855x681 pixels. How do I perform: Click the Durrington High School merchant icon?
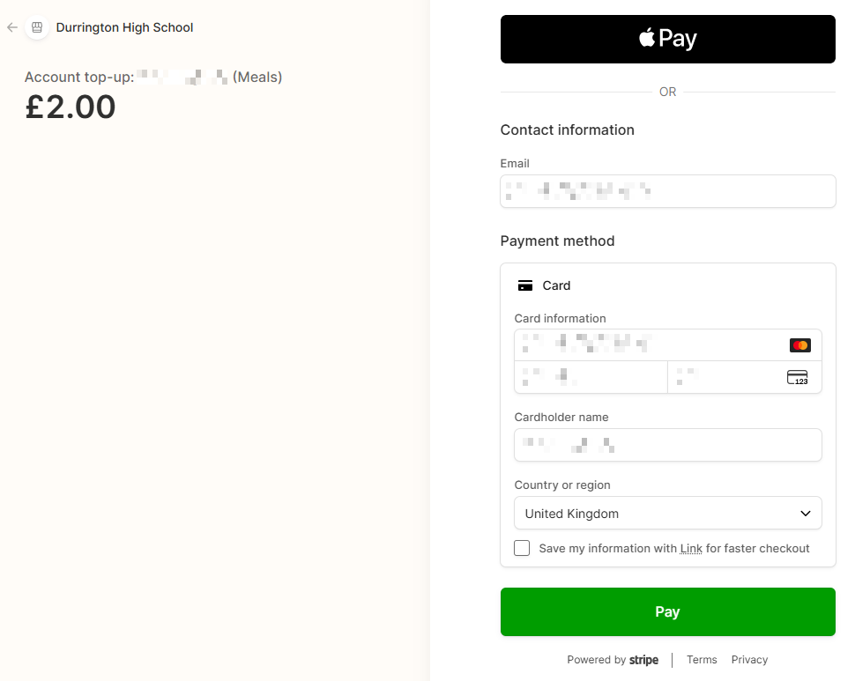coord(37,27)
